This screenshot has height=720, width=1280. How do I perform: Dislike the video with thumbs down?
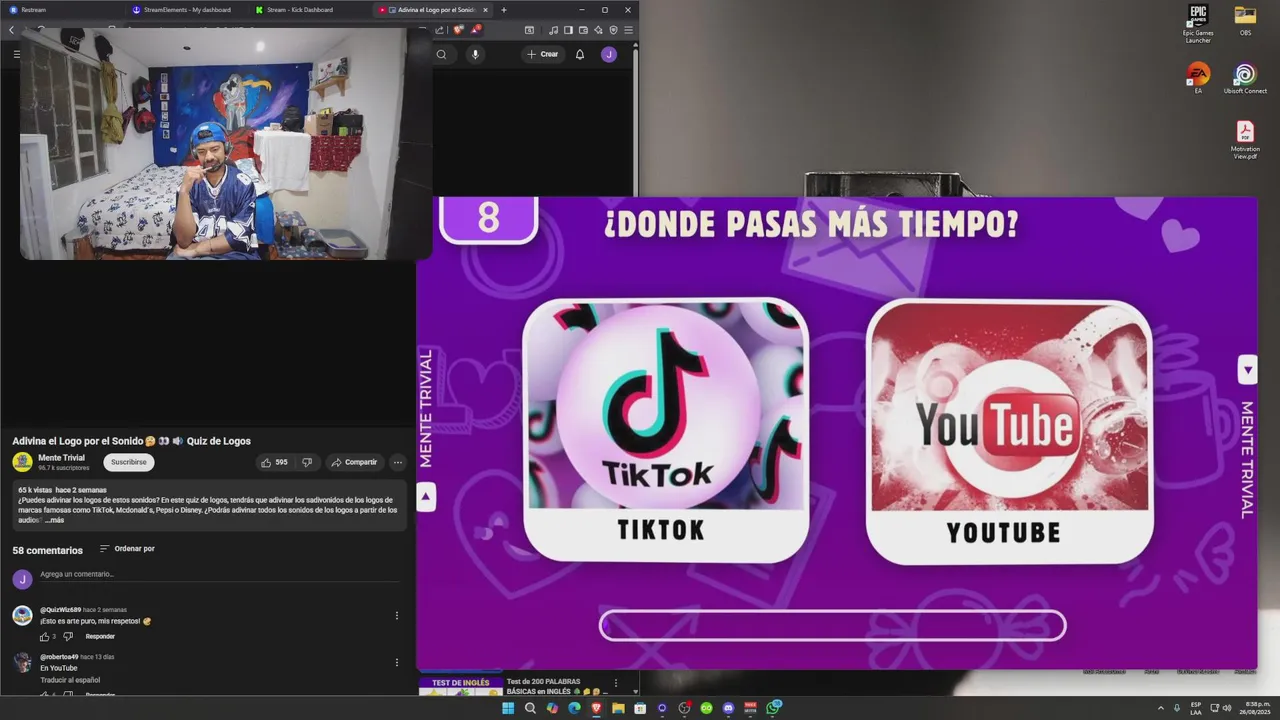pos(307,462)
